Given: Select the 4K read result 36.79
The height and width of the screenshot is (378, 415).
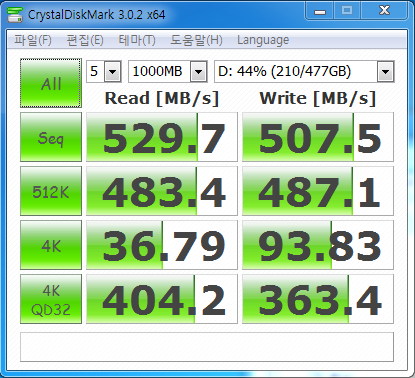Looking at the screenshot, I should click(x=162, y=245).
